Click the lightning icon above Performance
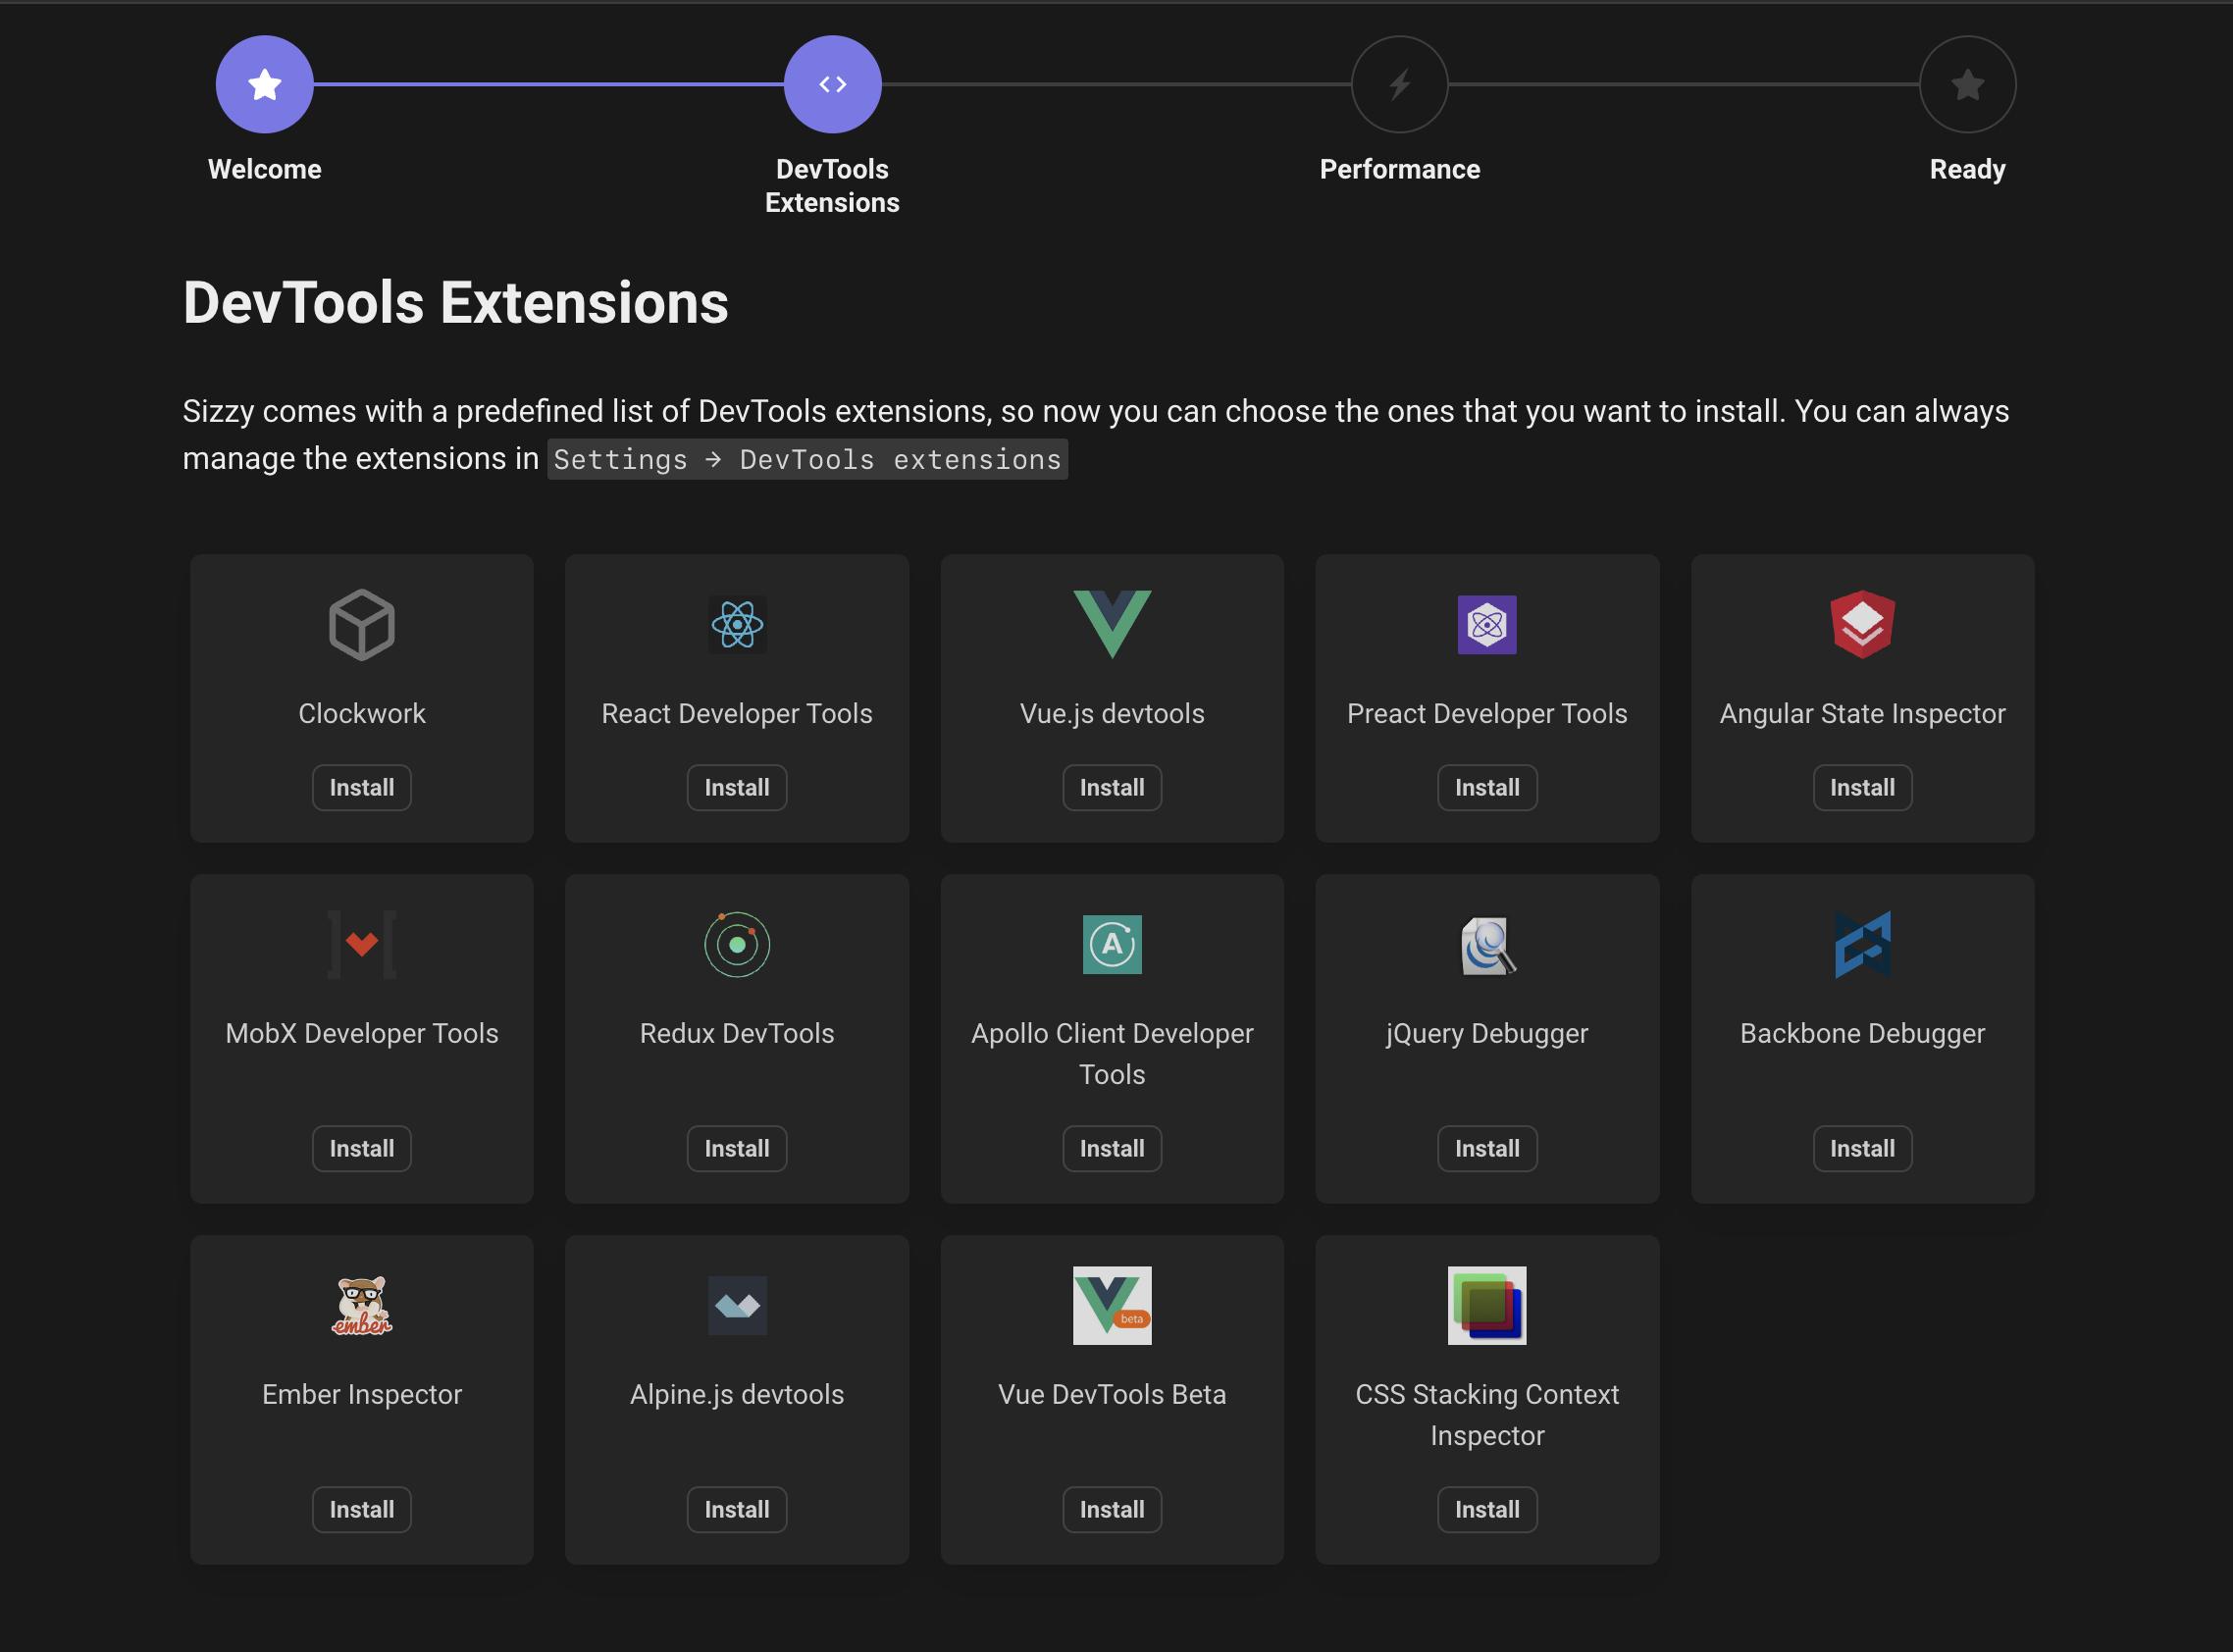The height and width of the screenshot is (1652, 2233). 1399,84
